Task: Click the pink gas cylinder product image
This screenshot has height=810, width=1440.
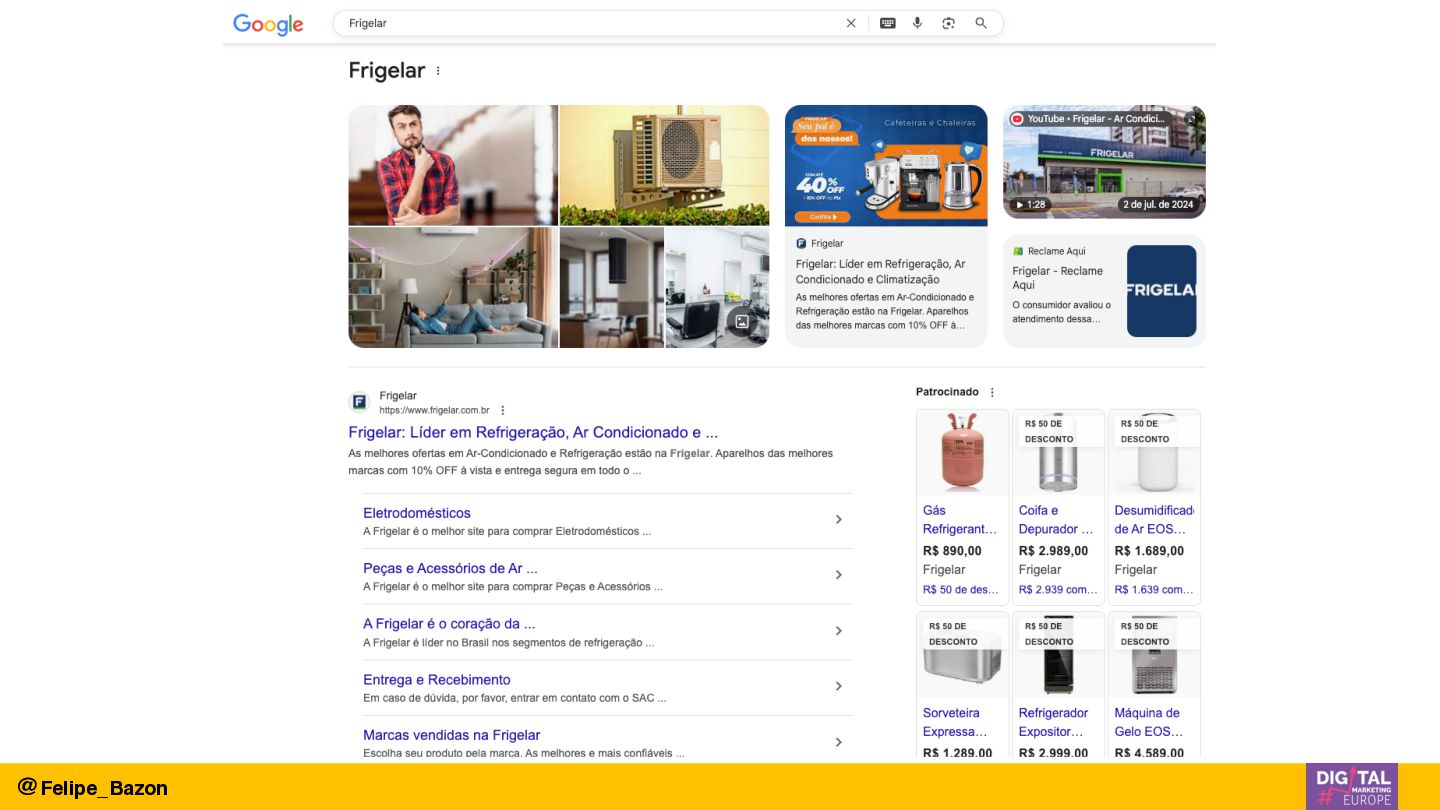Action: 962,452
